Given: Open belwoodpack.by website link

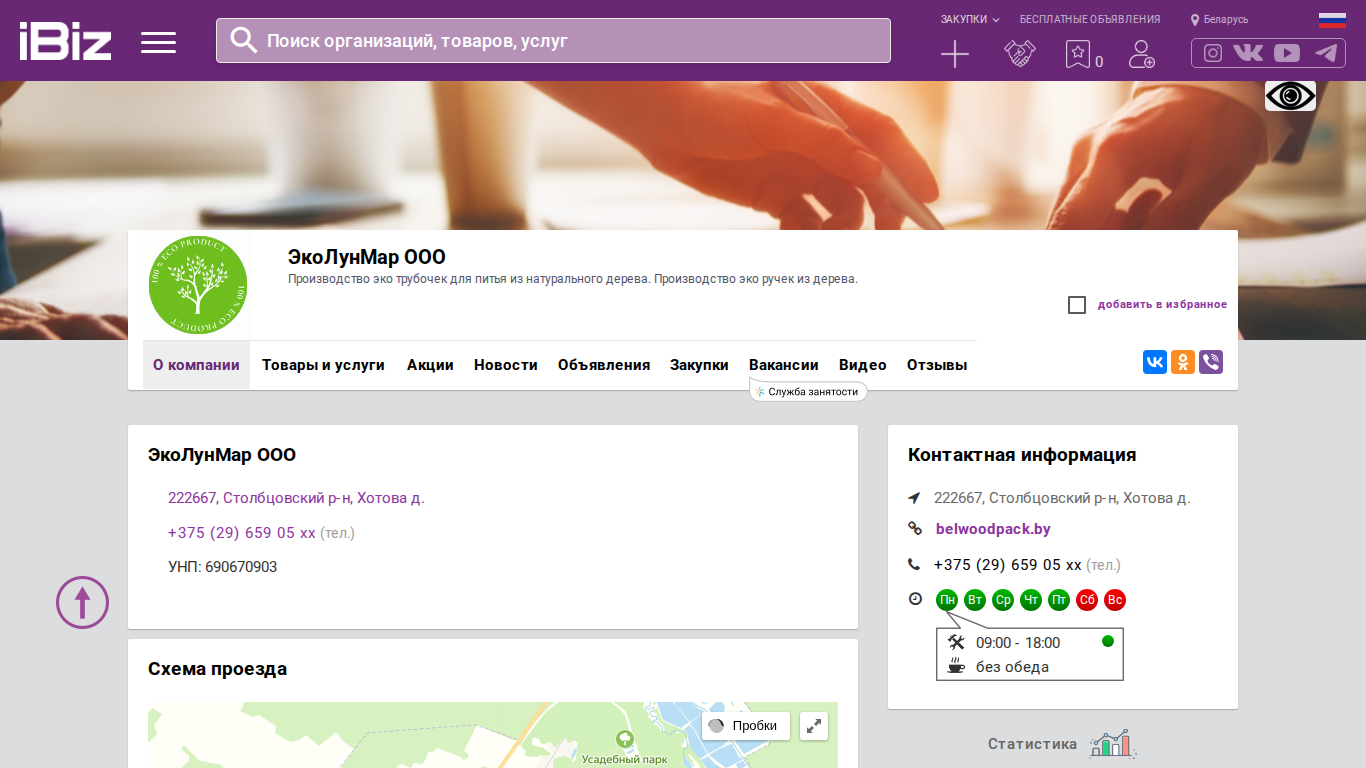Looking at the screenshot, I should point(993,529).
